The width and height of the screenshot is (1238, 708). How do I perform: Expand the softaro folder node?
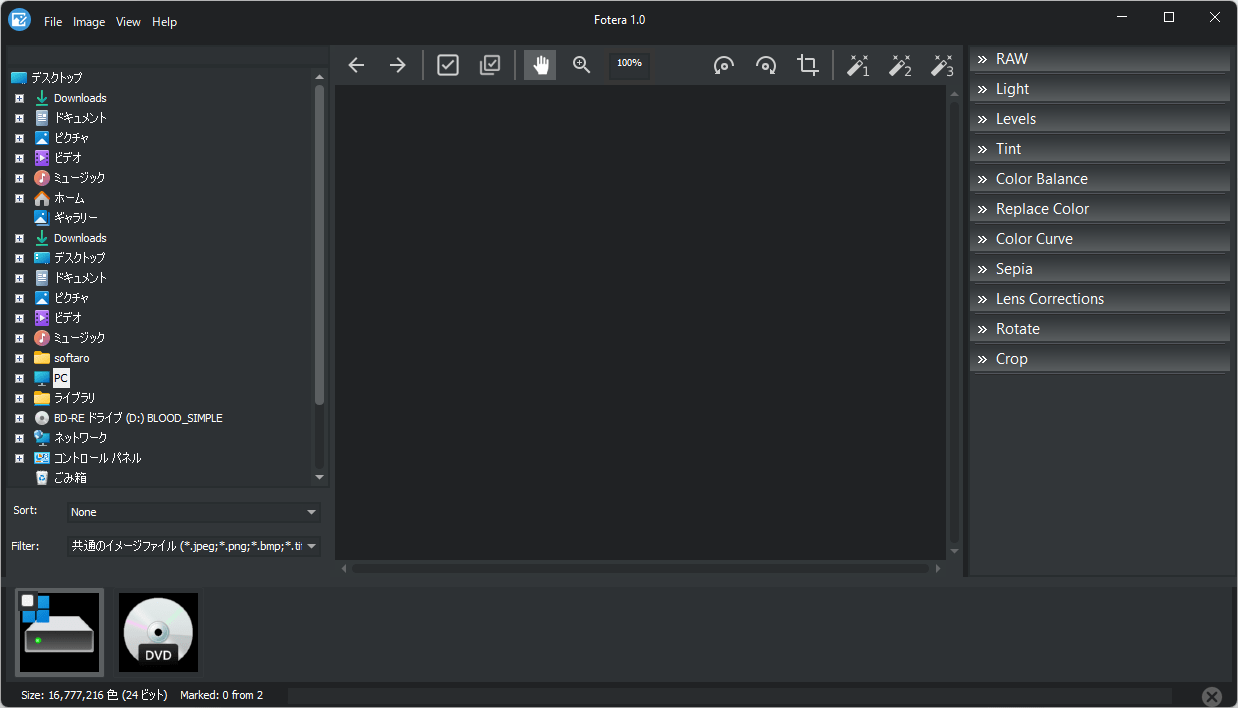tap(19, 358)
